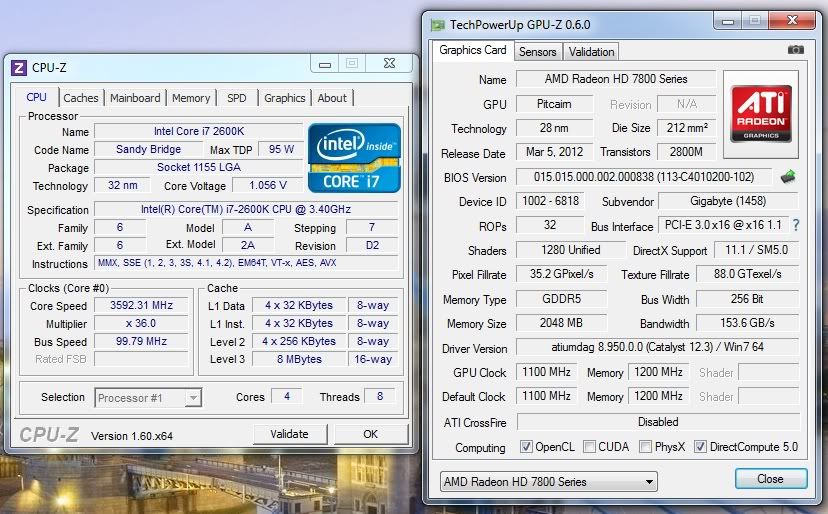Select the CPU tab in CPU-Z
The width and height of the screenshot is (828, 514).
click(36, 97)
